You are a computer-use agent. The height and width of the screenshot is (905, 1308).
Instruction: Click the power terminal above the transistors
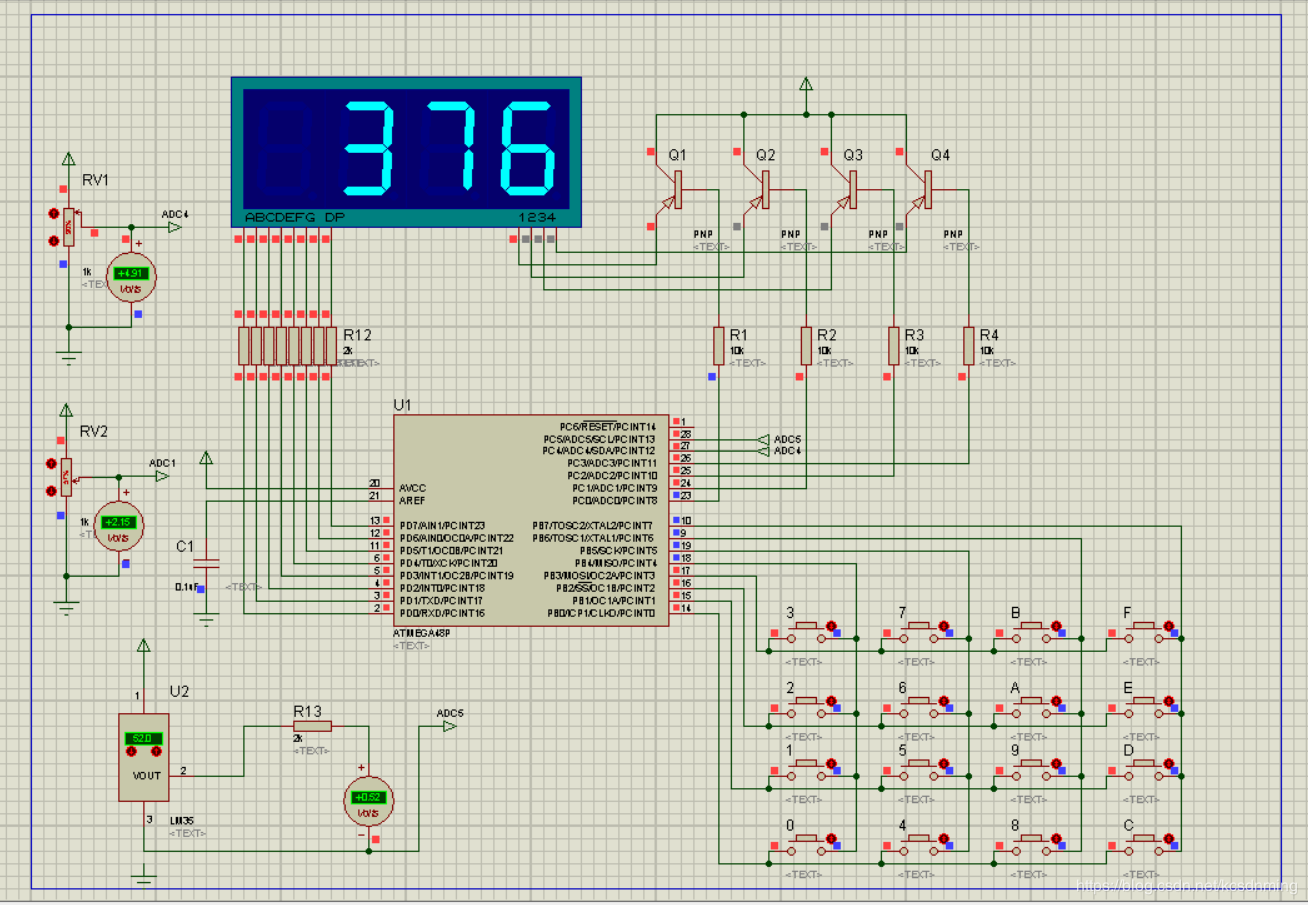tap(806, 86)
